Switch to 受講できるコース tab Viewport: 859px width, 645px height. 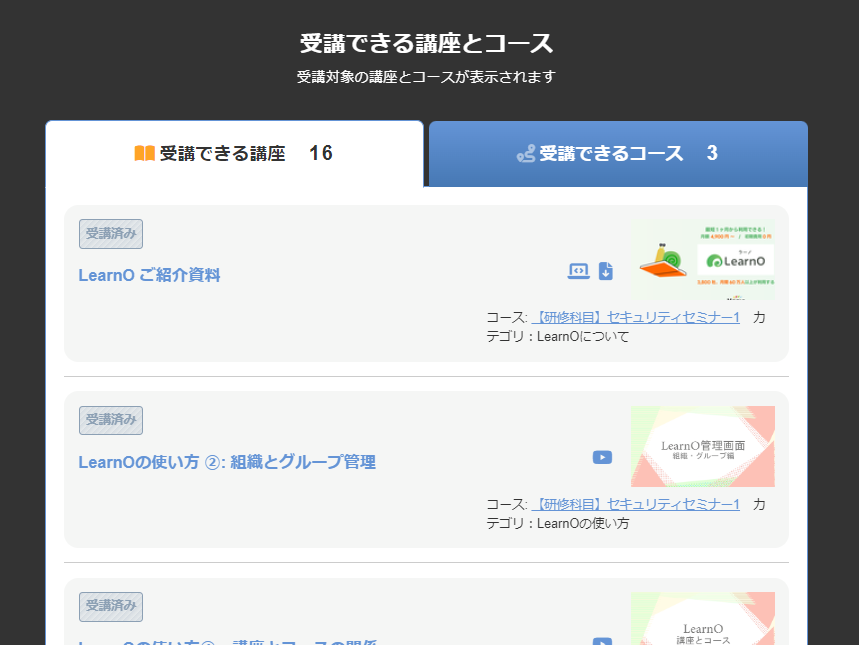tap(618, 154)
